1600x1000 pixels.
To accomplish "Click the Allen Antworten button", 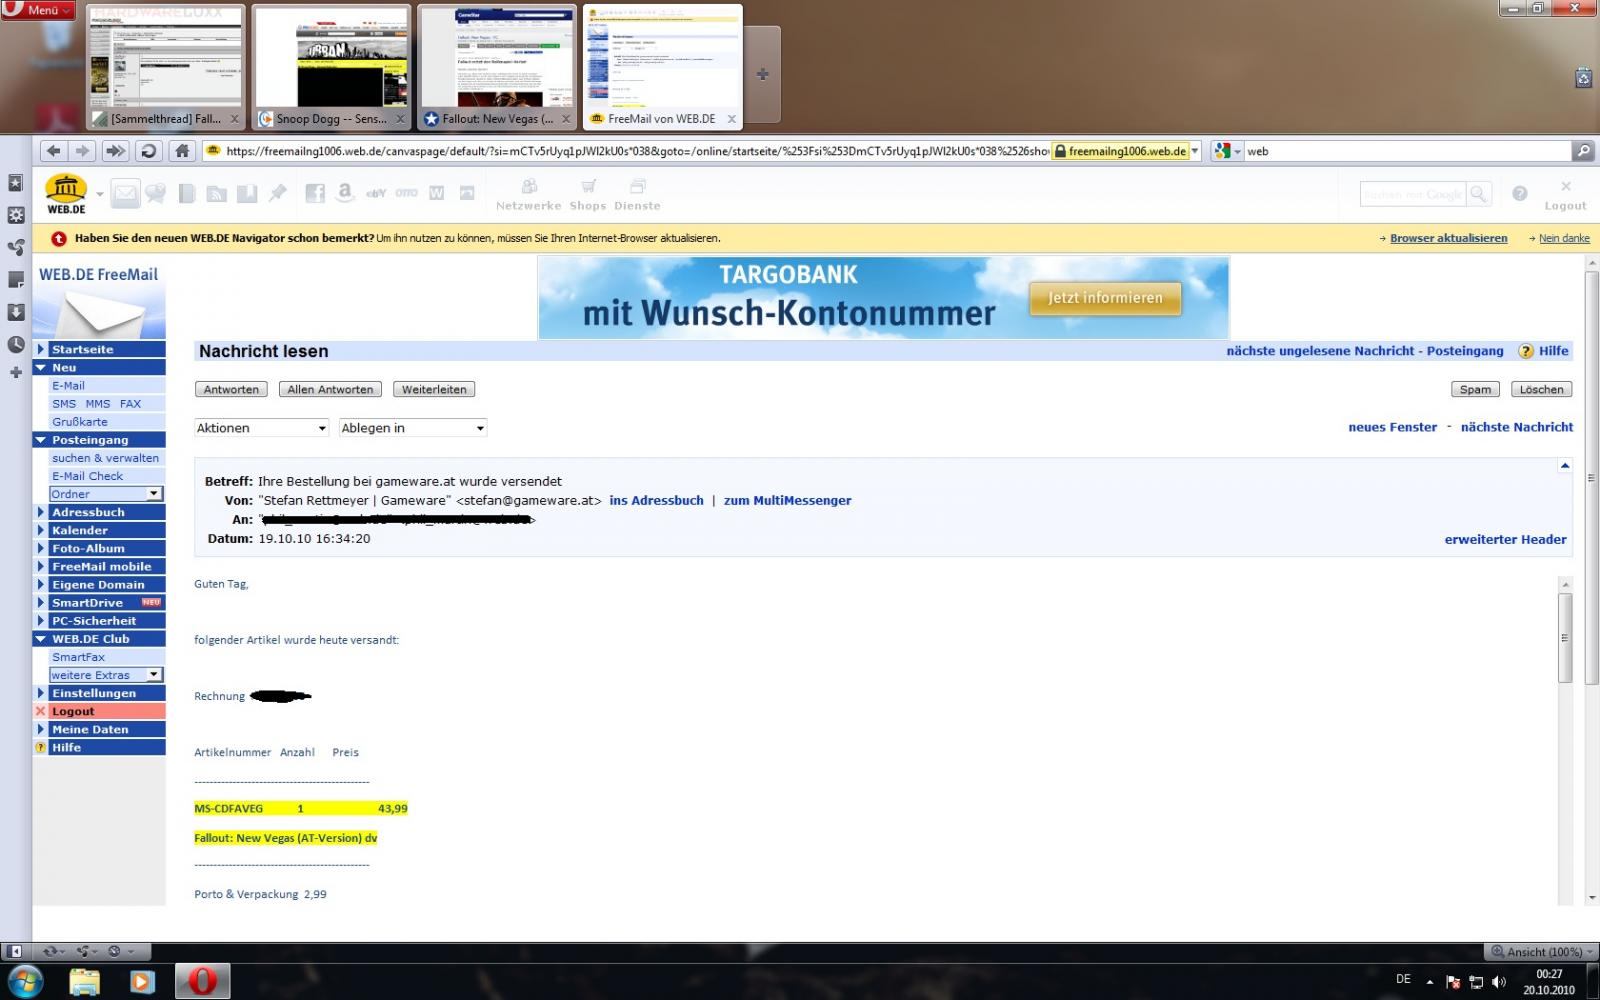I will 330,389.
